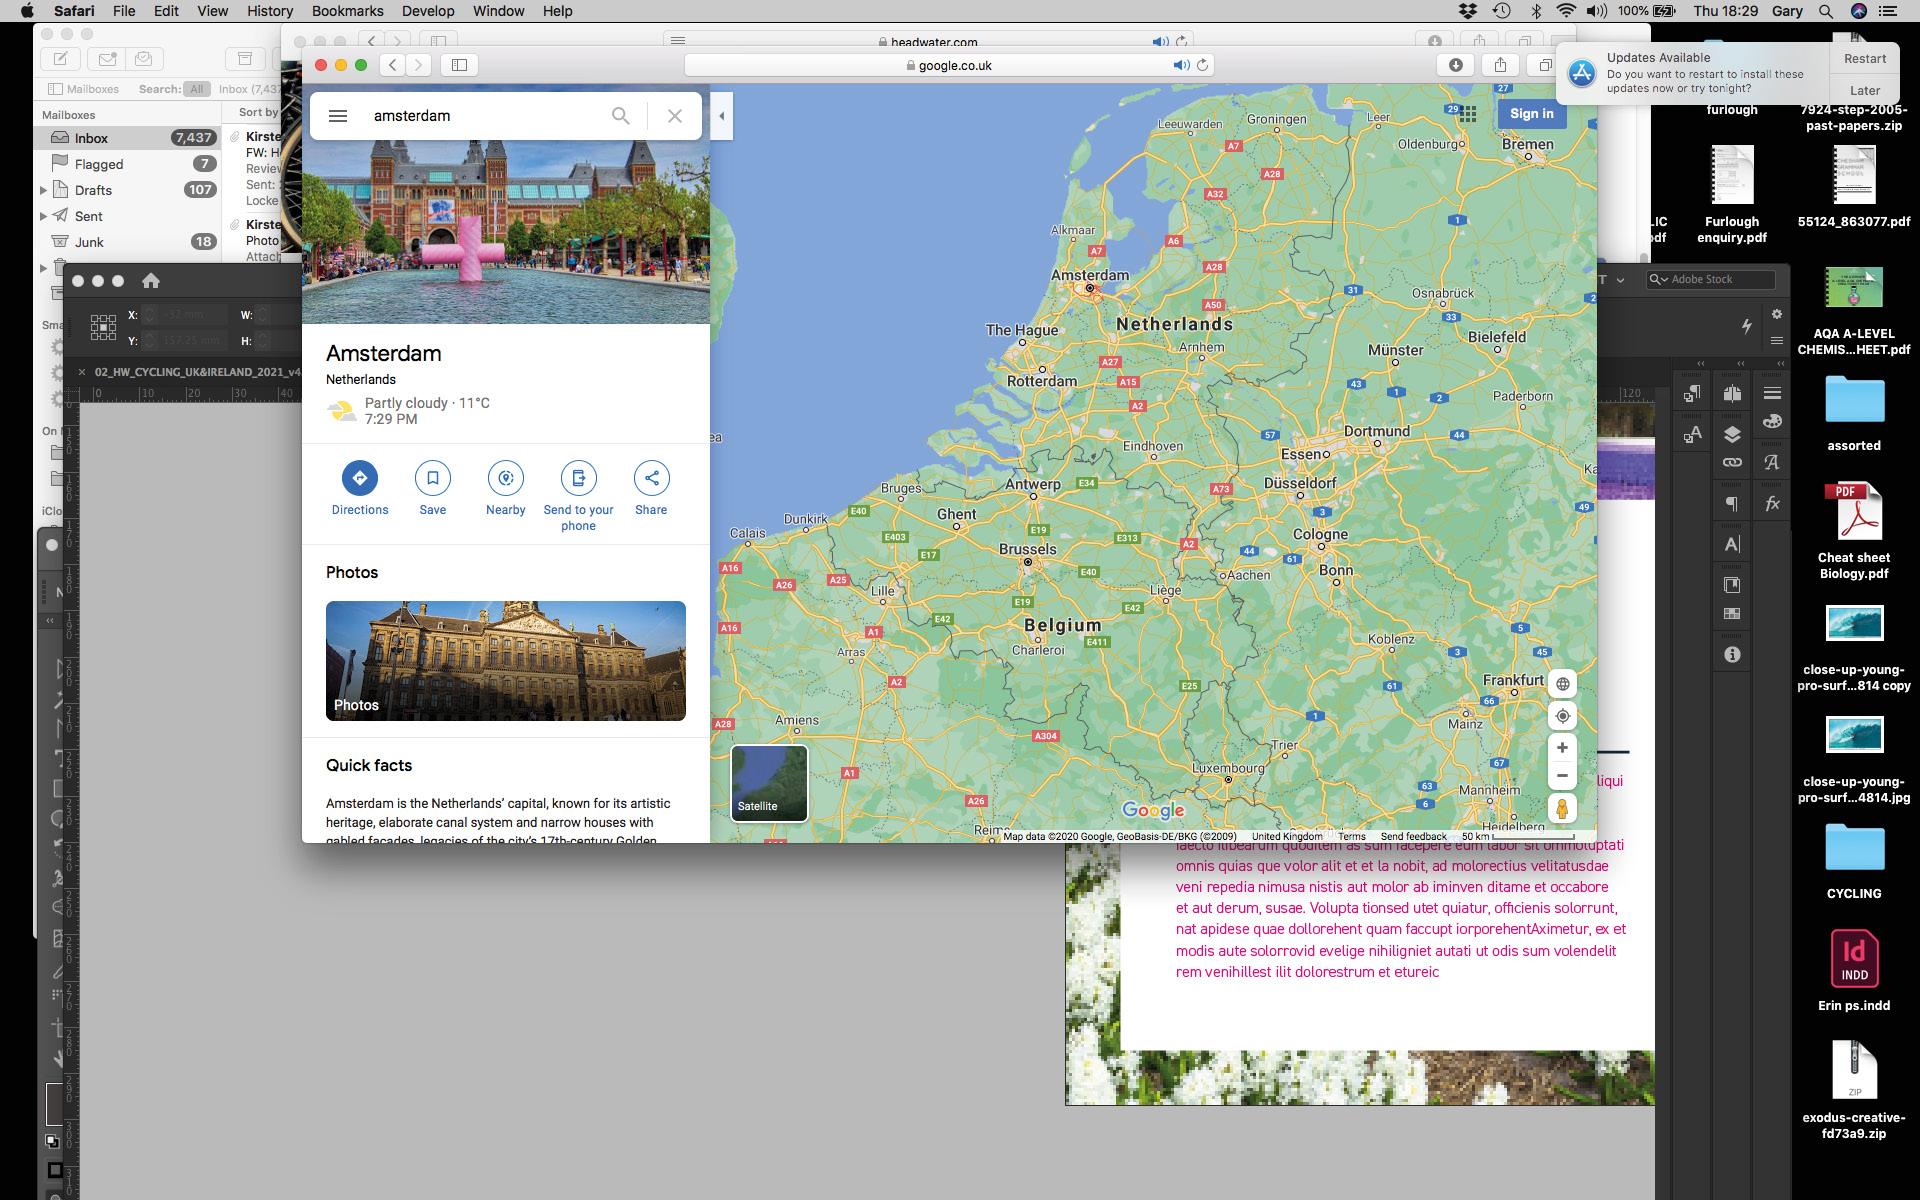1920x1200 pixels.
Task: Expand the Sent mailbox in Mail
Action: (43, 216)
